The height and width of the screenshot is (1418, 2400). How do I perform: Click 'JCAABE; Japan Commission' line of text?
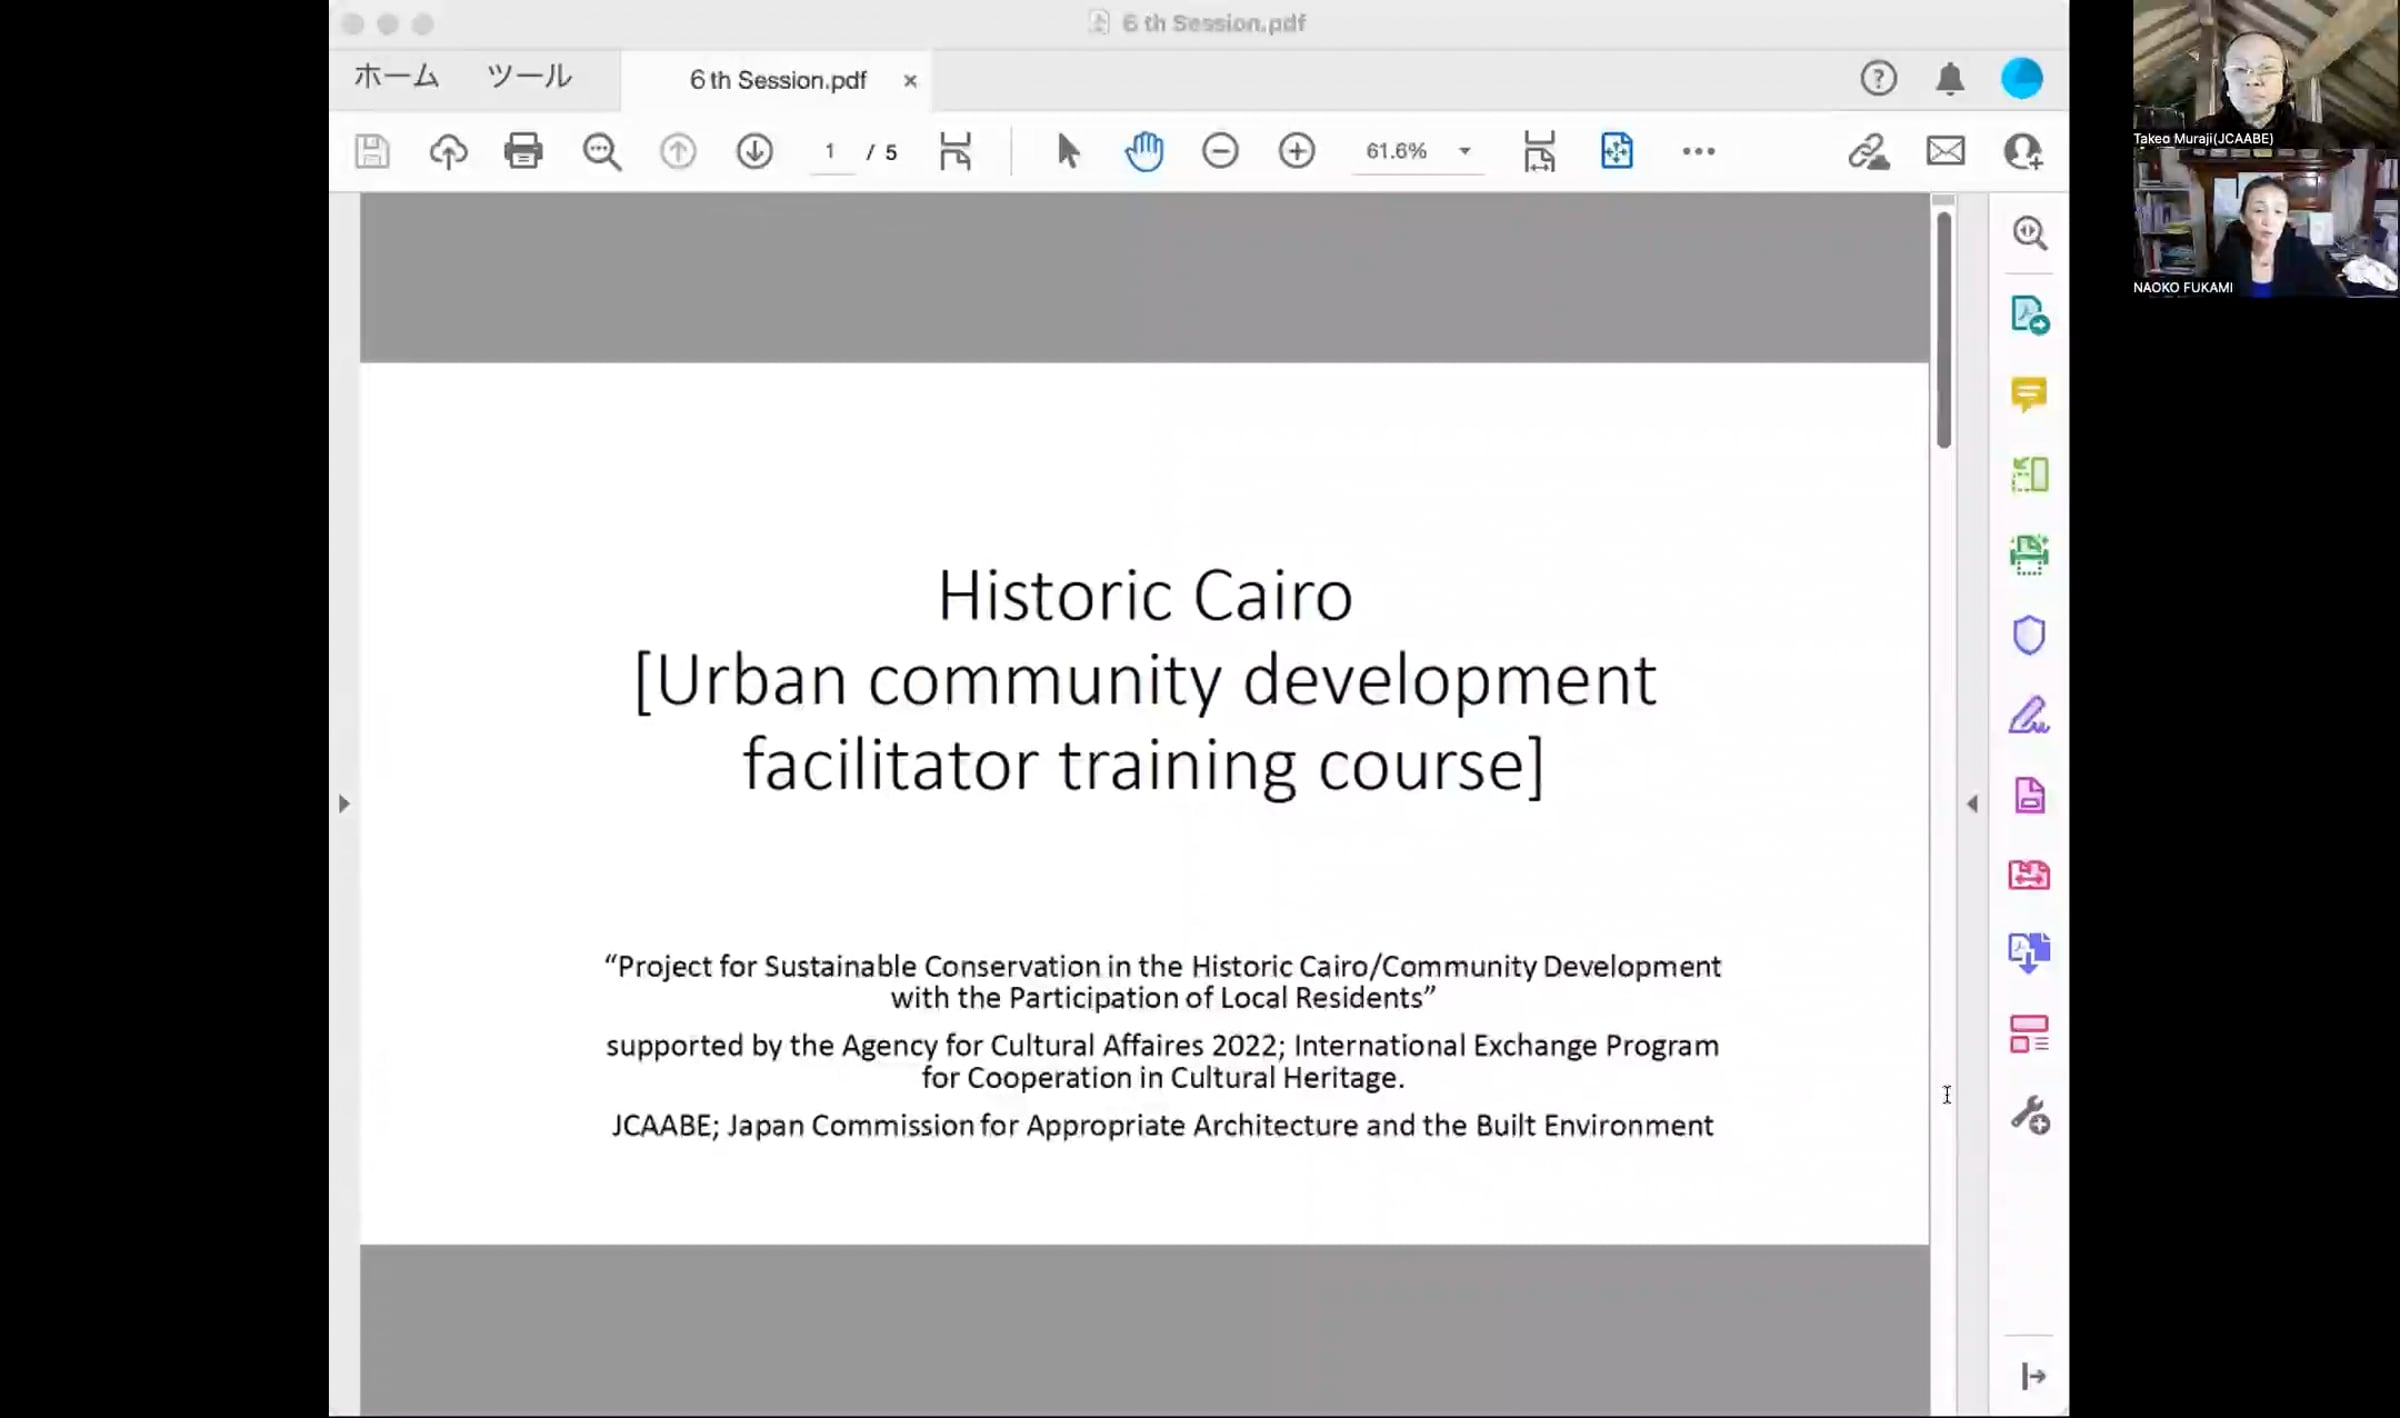[1162, 1126]
